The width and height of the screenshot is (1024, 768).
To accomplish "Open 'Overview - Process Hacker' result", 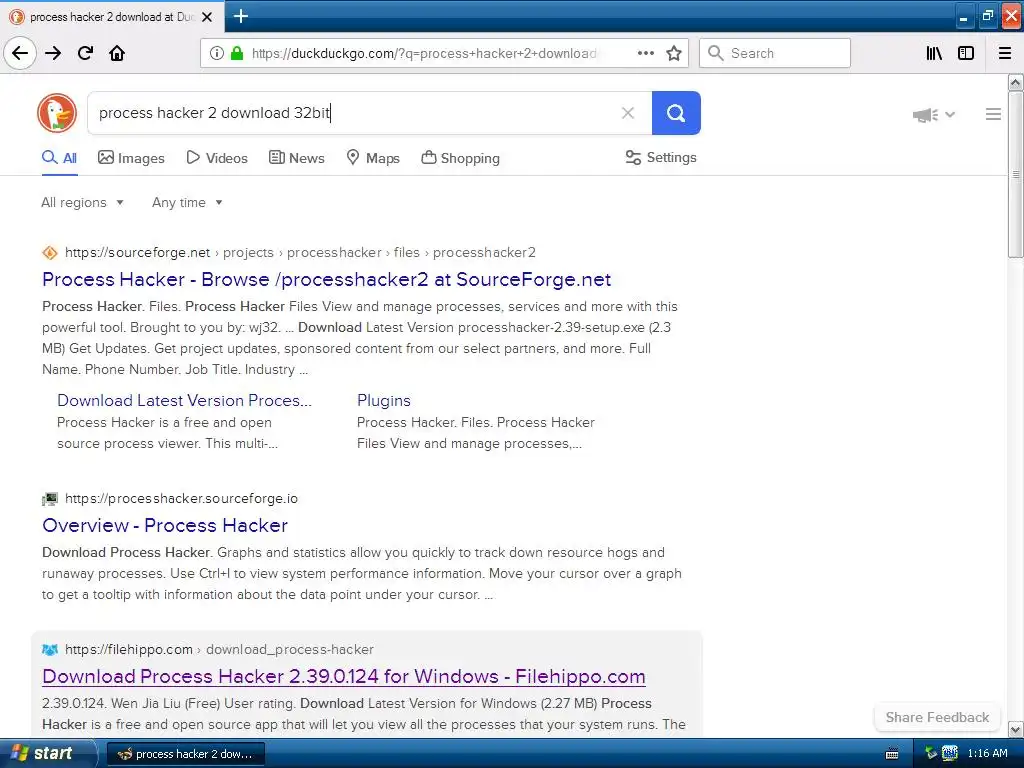I will [165, 525].
